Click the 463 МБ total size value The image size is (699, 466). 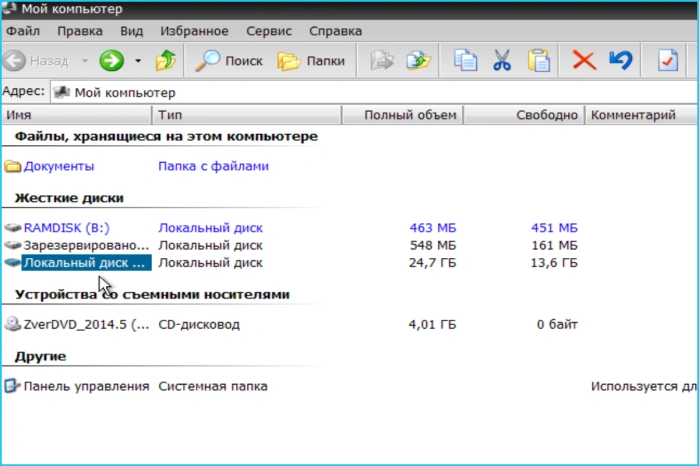[x=432, y=228]
